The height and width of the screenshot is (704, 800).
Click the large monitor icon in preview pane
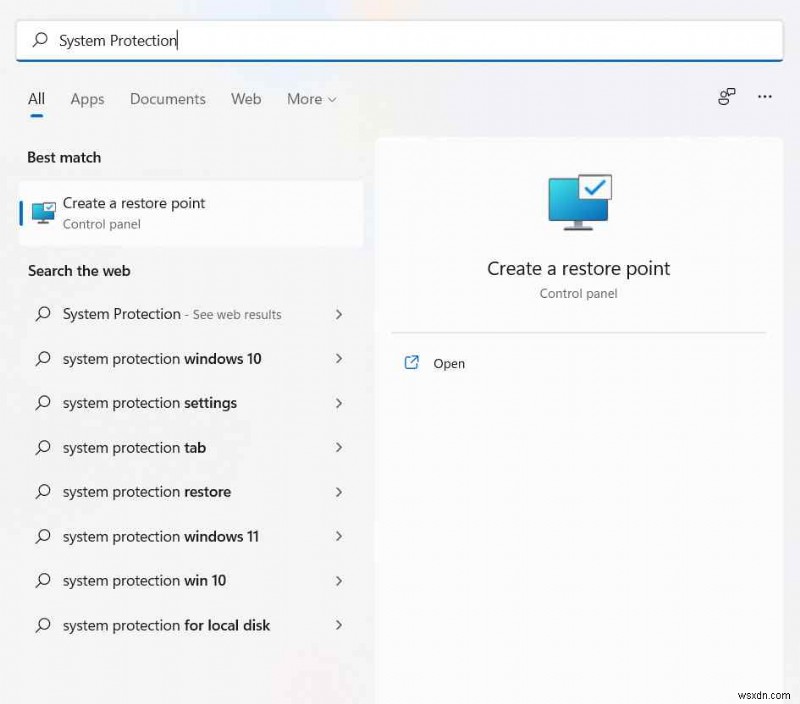coord(578,200)
